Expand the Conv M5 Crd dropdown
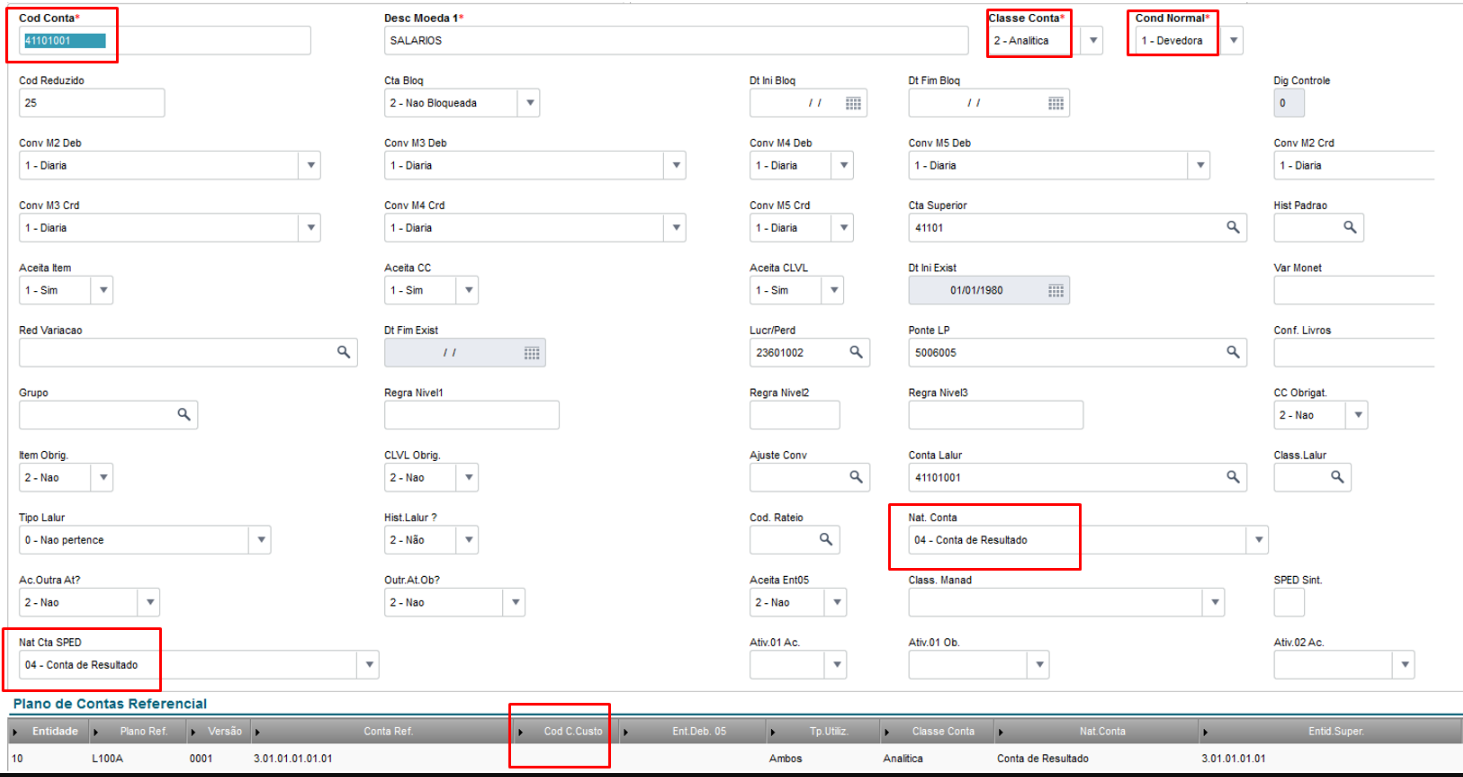This screenshot has width=1463, height=777. coord(844,228)
